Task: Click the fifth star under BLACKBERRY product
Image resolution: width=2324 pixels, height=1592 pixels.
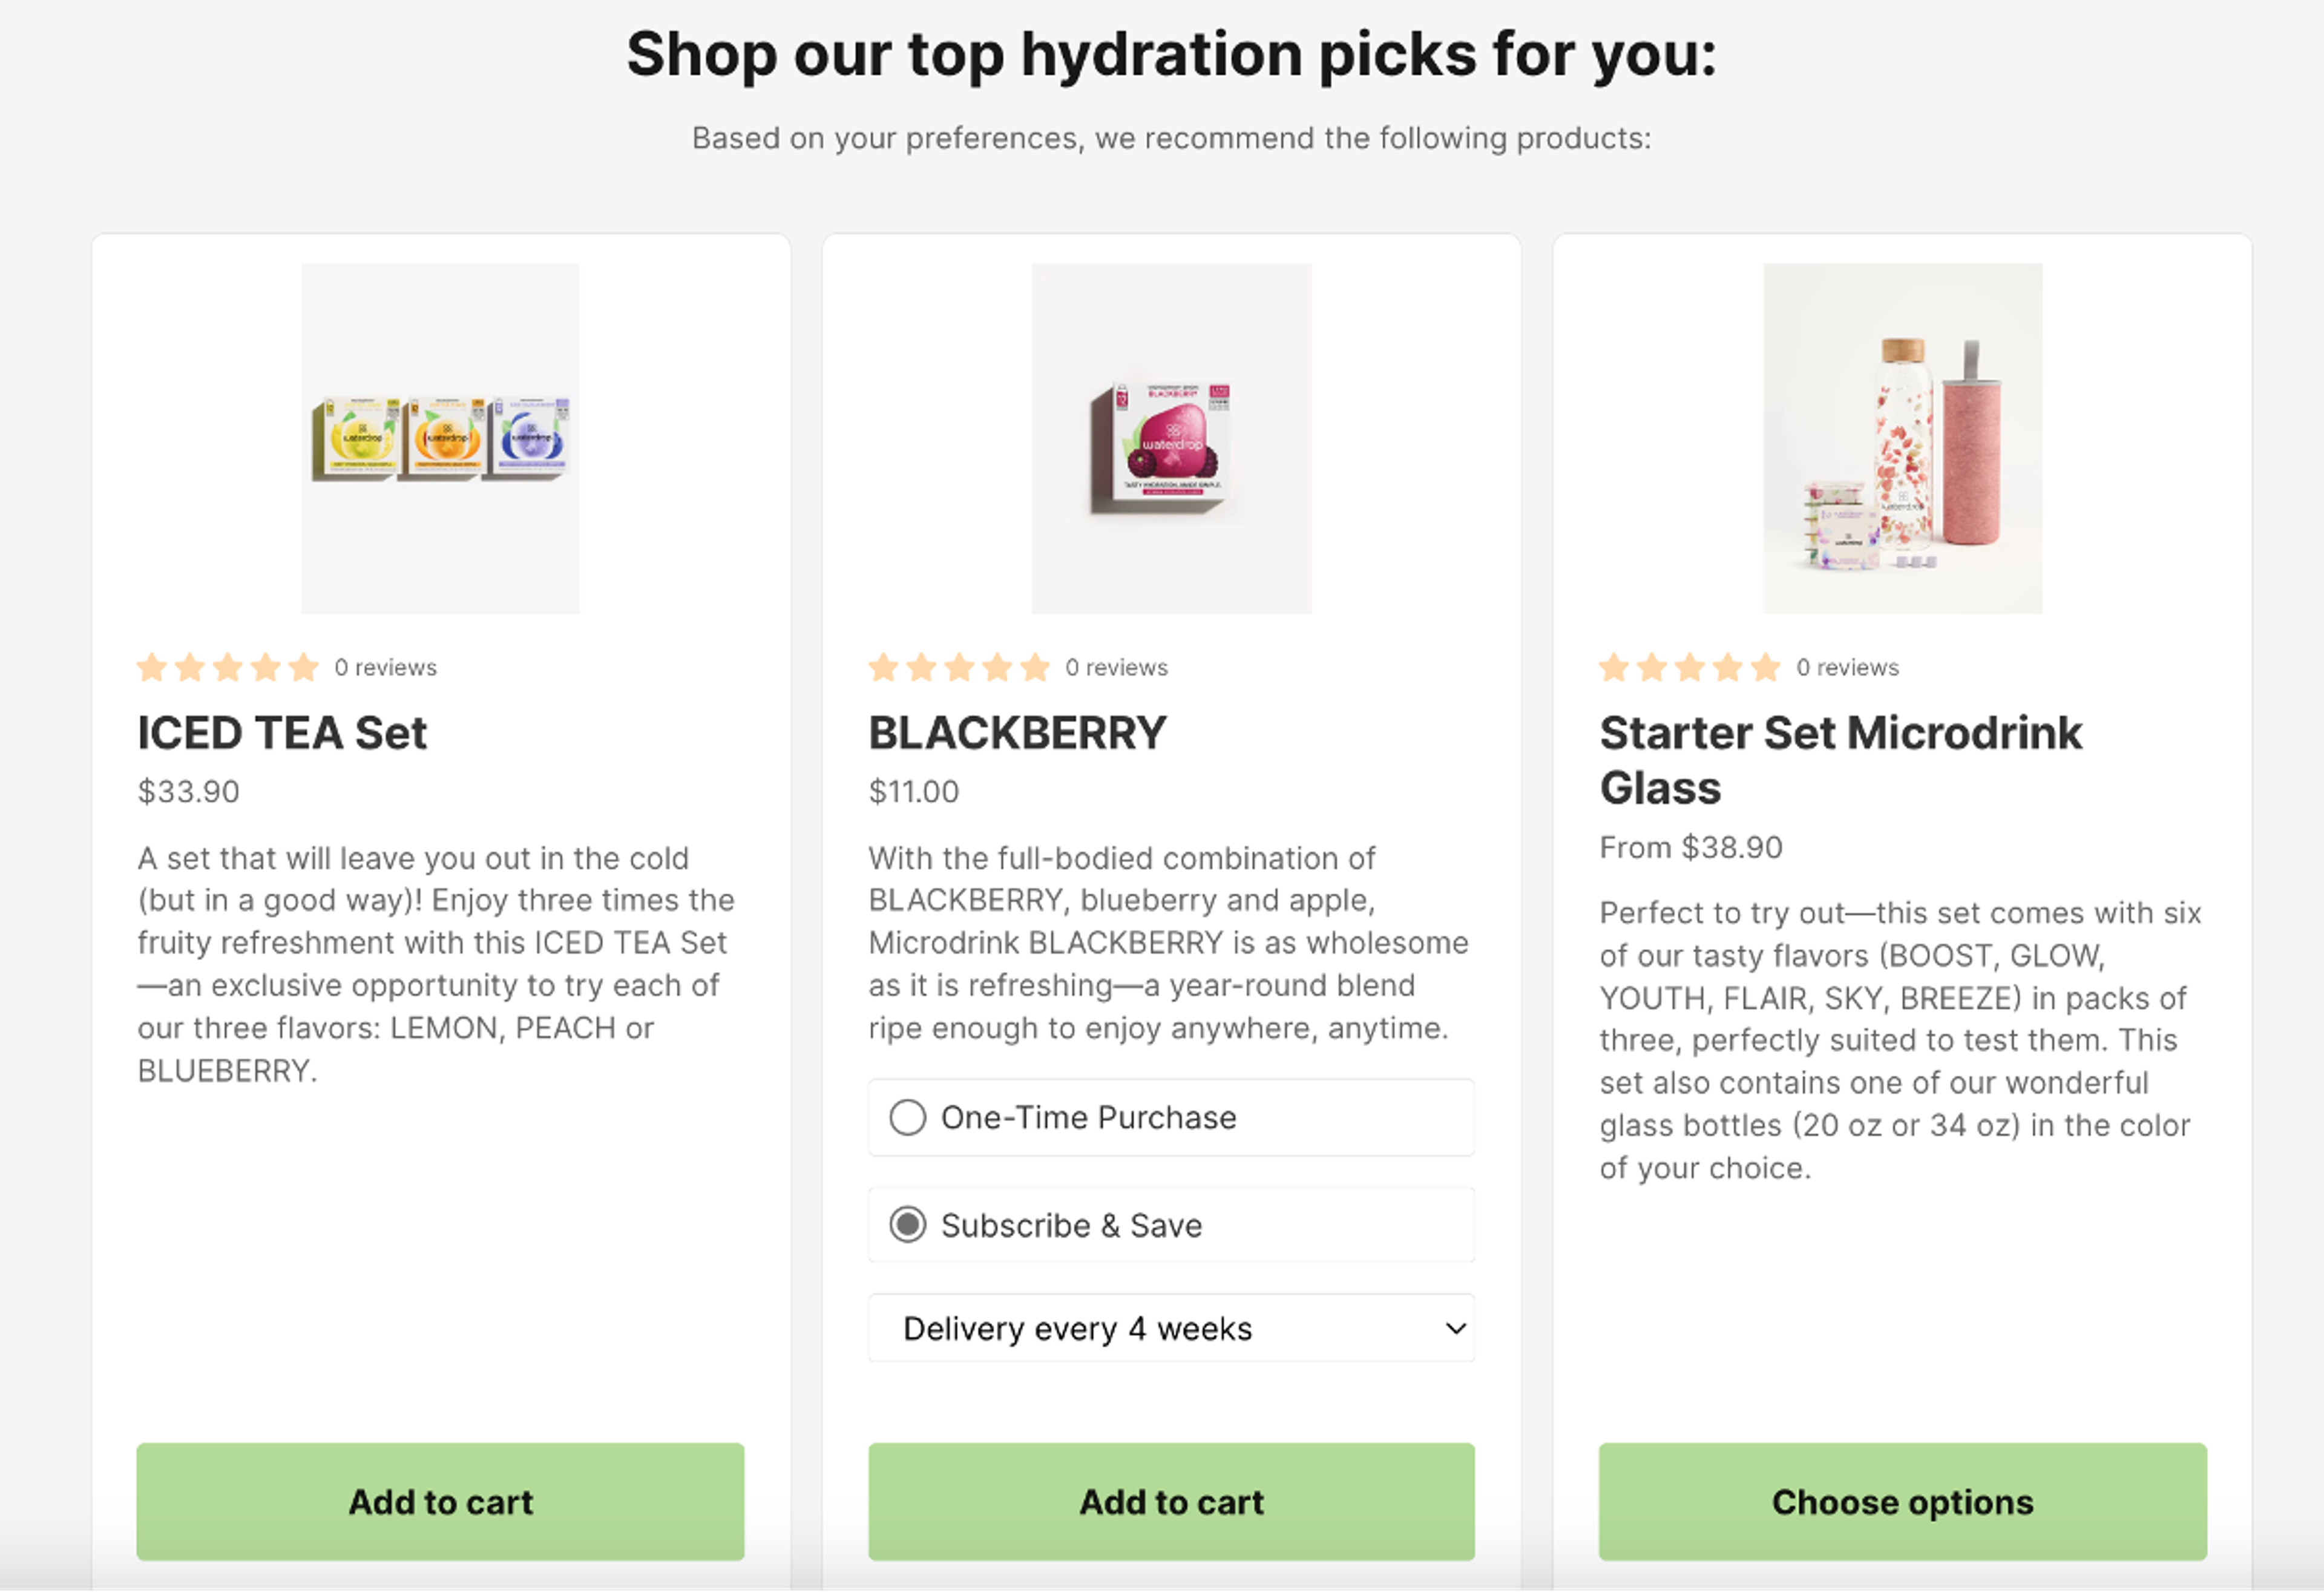Action: (x=1034, y=667)
